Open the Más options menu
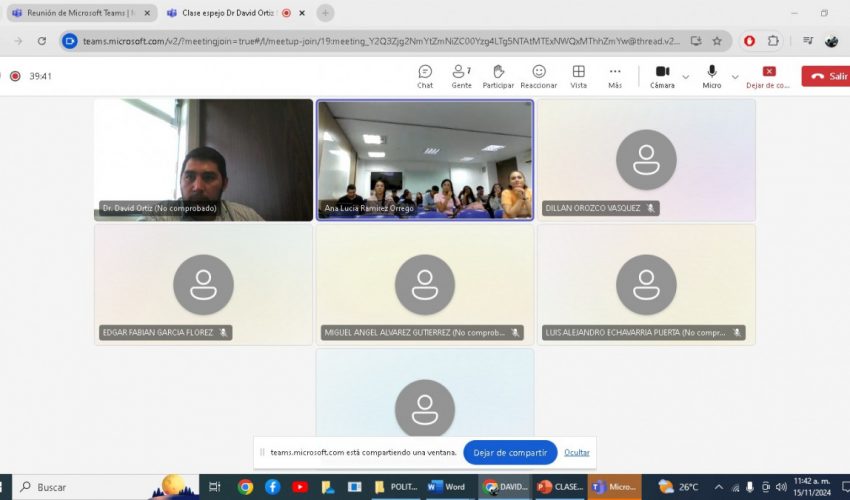 [x=615, y=76]
